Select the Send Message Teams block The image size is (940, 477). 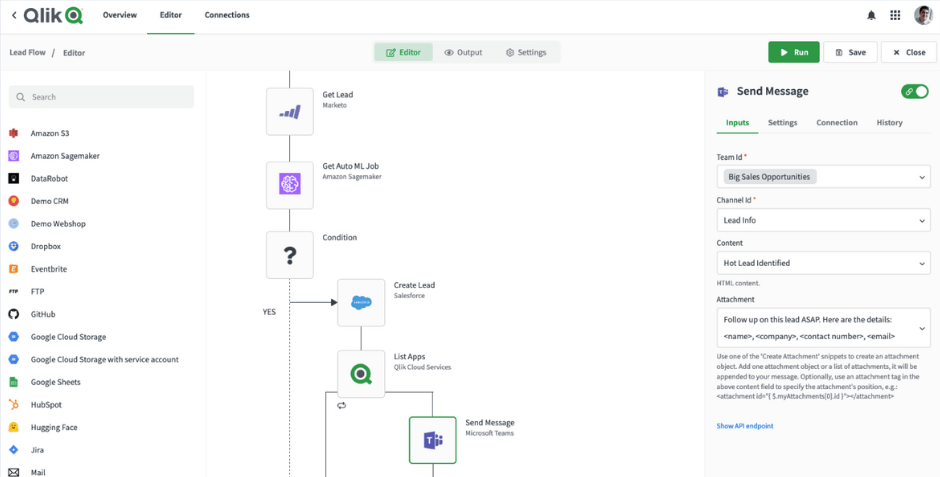click(433, 440)
